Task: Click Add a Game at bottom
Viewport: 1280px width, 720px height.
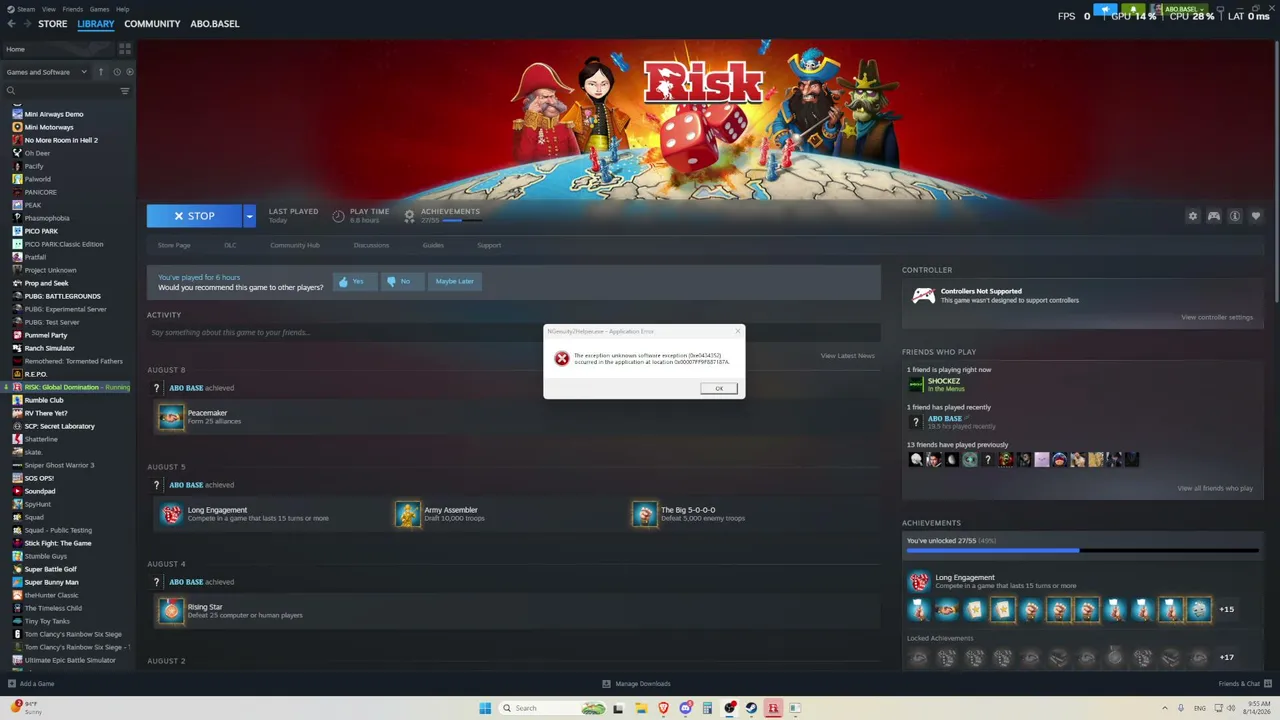Action: click(x=31, y=684)
